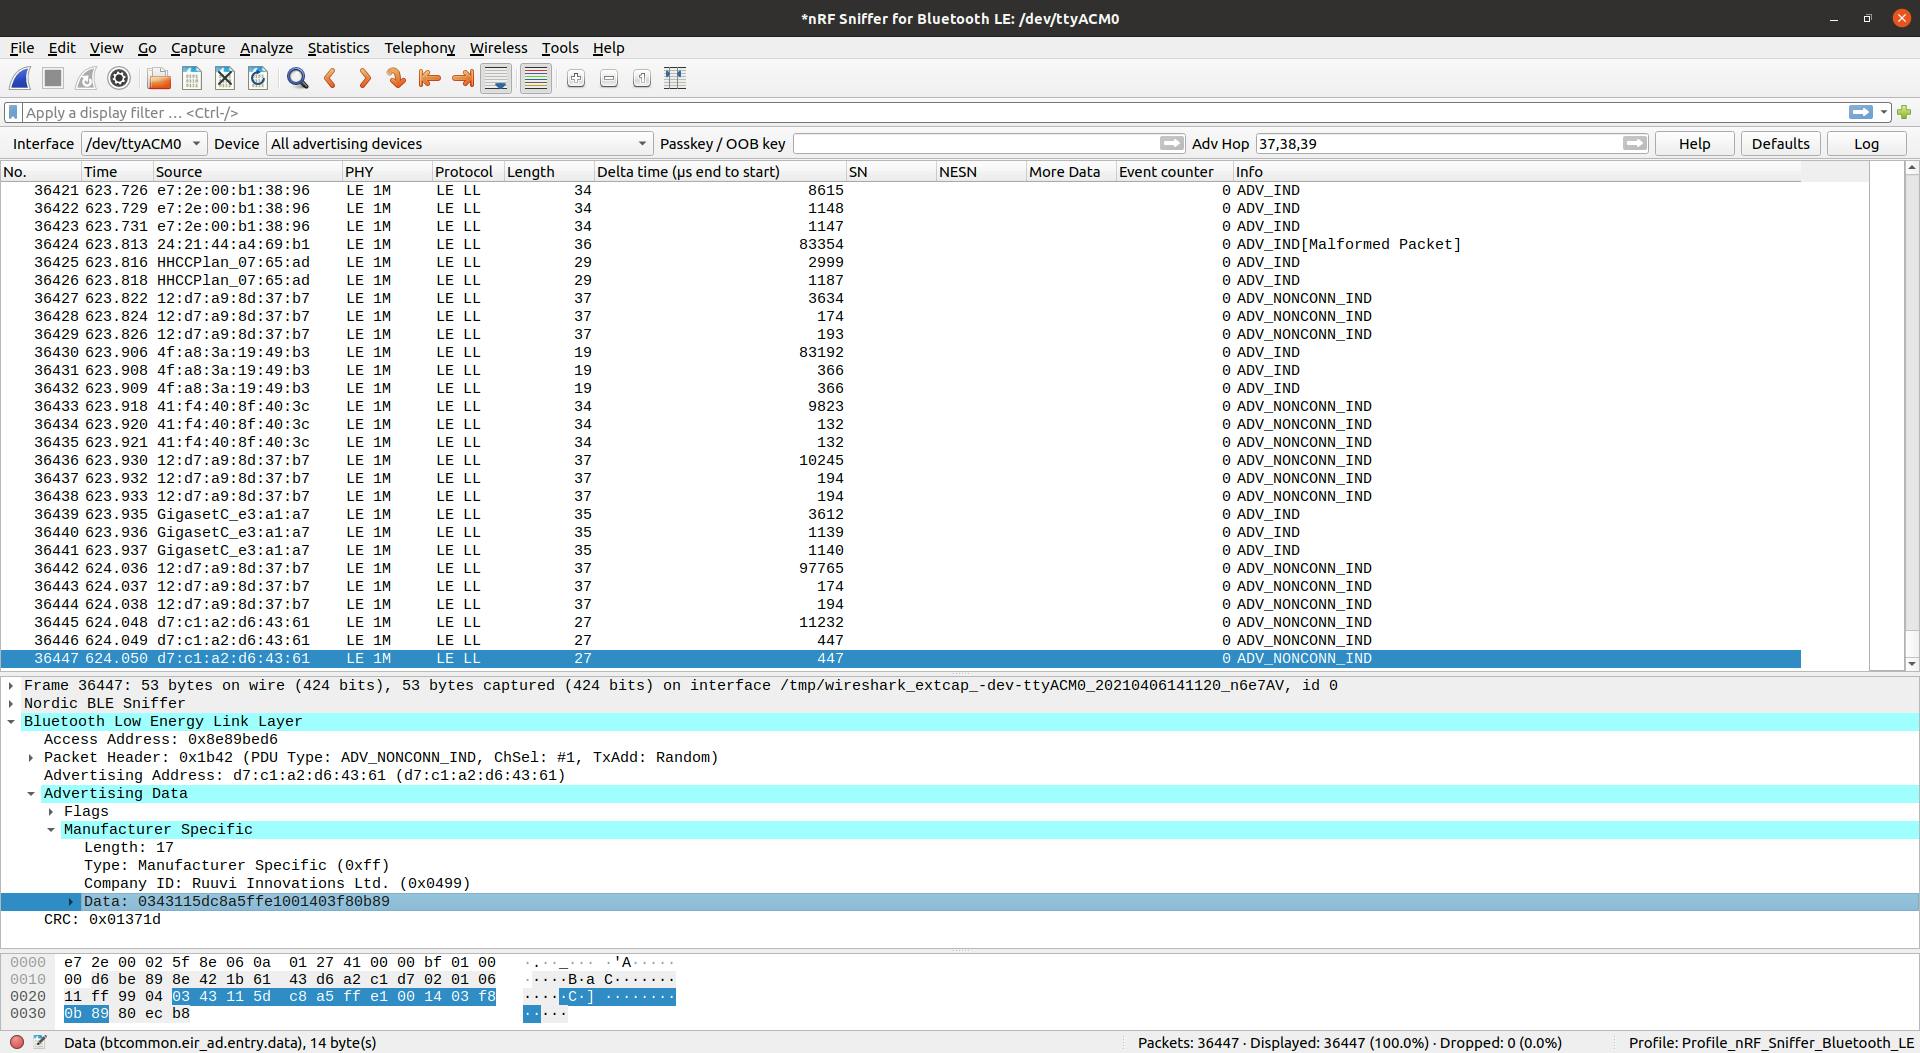Open the Wireless menu
This screenshot has width=1920, height=1053.
coord(498,48)
